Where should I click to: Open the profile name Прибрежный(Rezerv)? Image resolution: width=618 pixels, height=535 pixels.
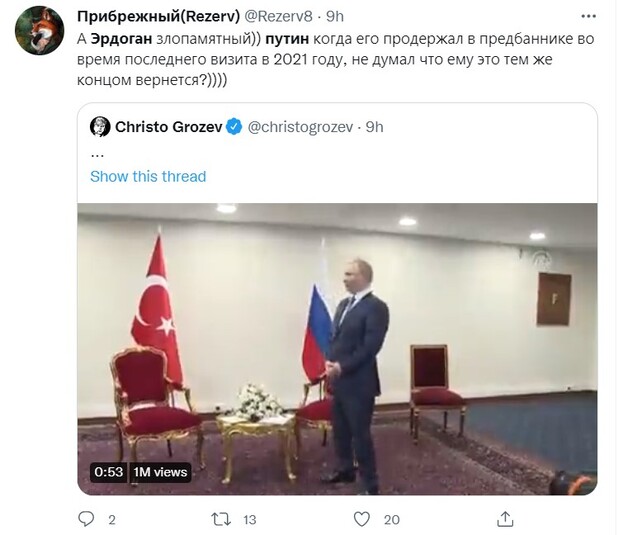pos(157,14)
